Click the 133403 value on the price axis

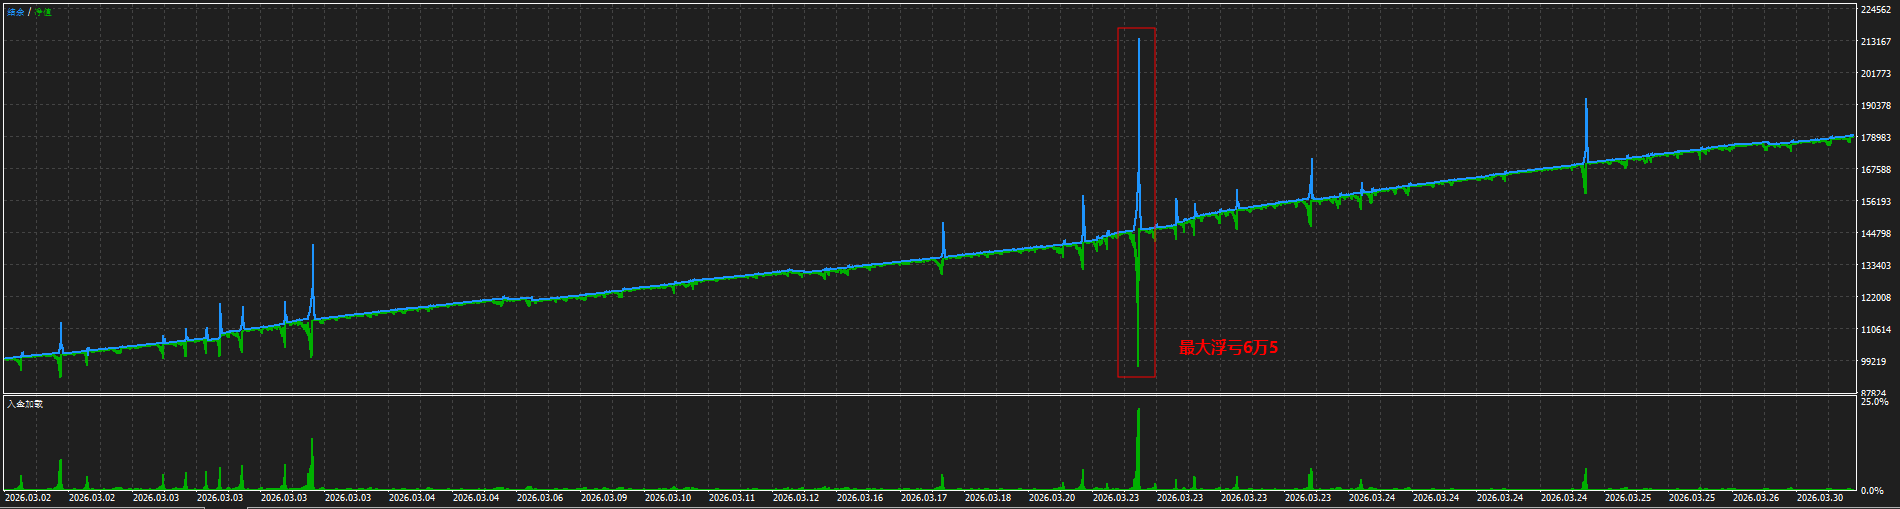[x=1875, y=266]
